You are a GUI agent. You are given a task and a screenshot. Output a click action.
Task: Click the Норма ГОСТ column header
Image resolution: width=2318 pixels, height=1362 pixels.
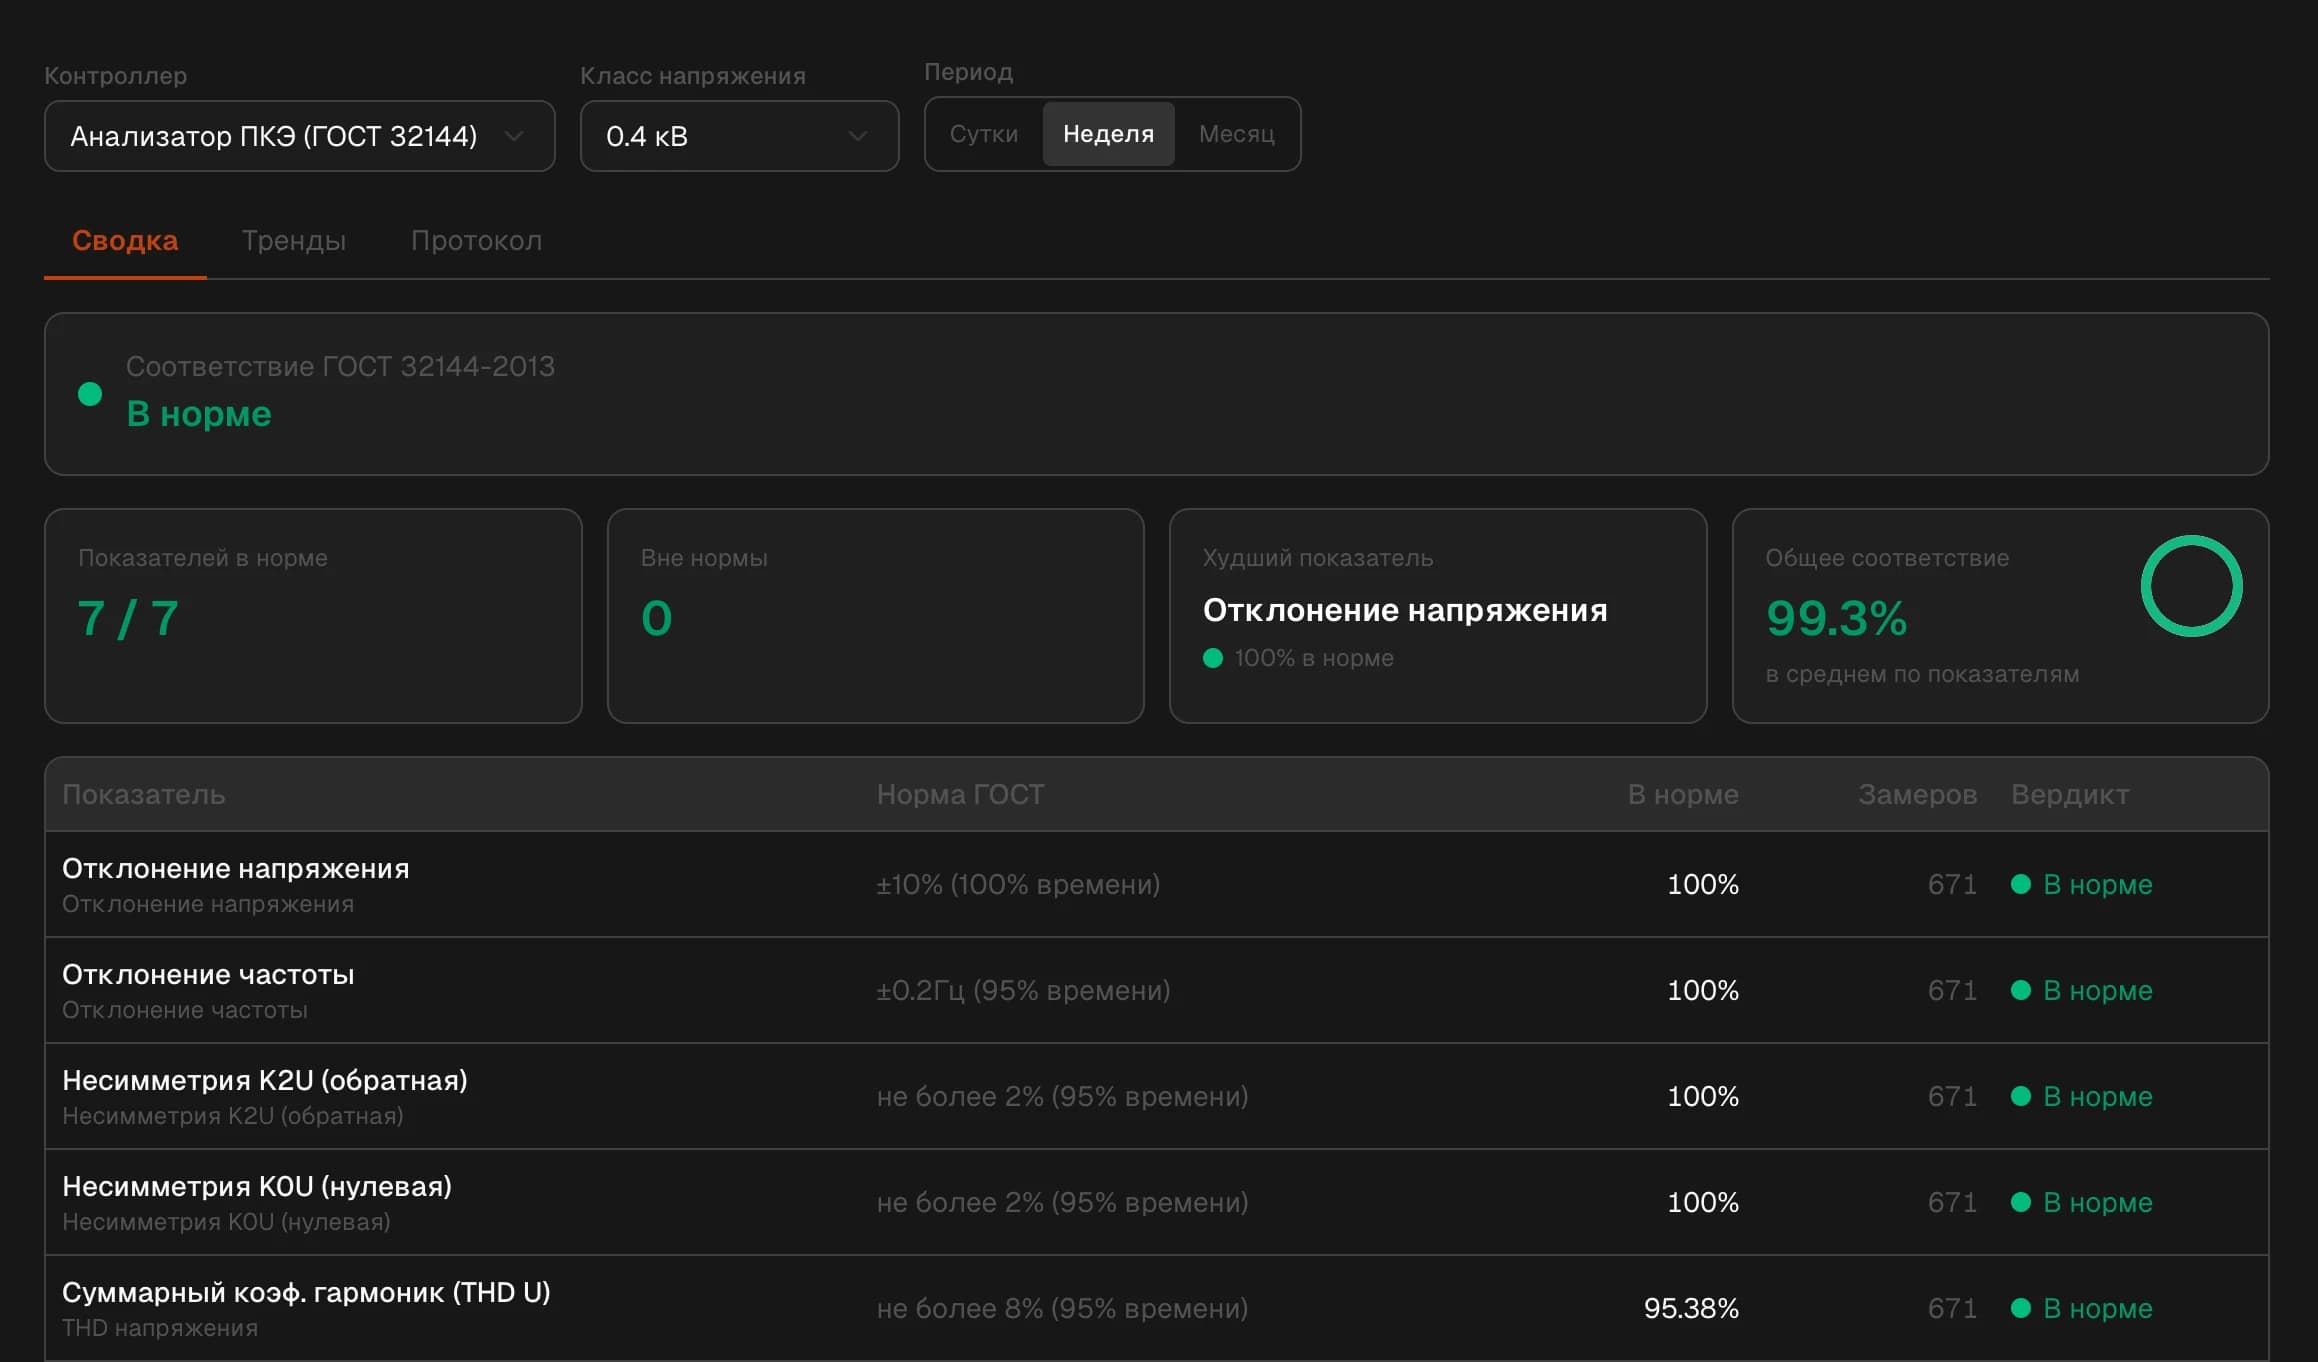coord(960,795)
